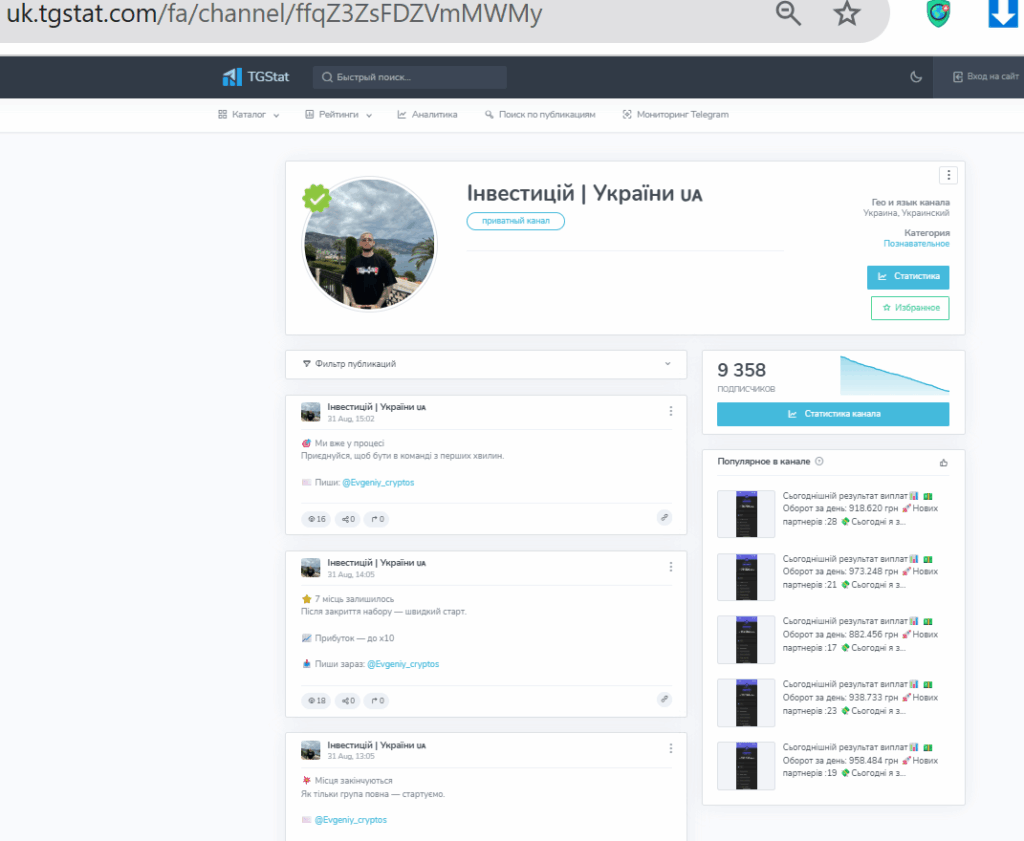The width and height of the screenshot is (1024, 841).
Task: Copy link icon of the 14:05 post
Action: pos(664,699)
